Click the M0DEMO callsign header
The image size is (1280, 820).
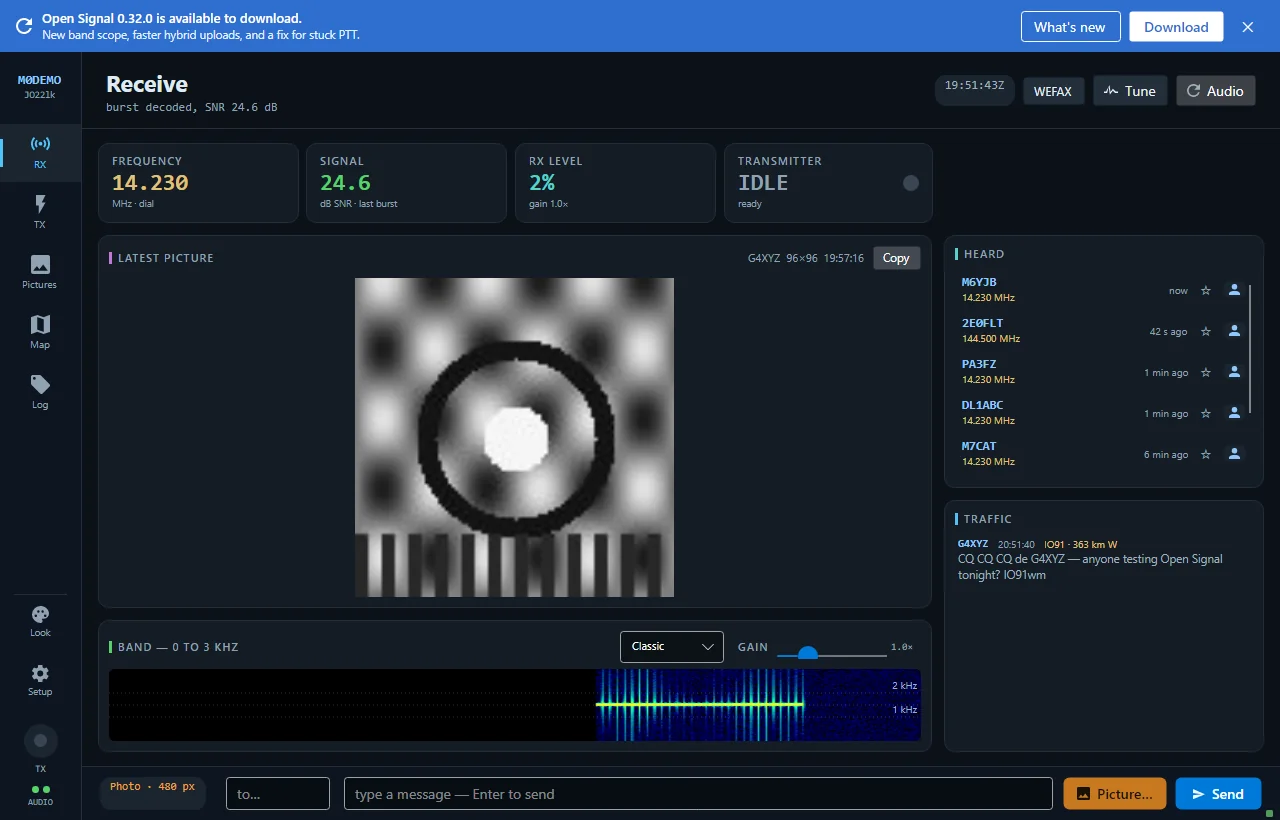(40, 80)
